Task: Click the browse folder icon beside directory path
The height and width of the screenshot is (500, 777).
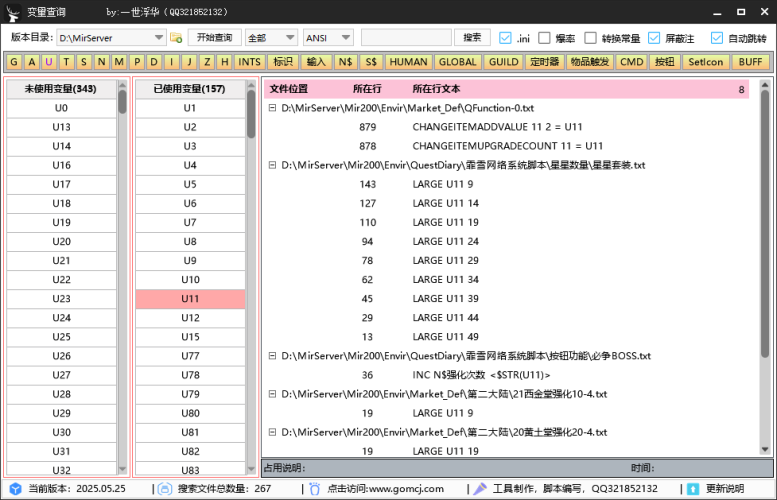Action: [x=176, y=38]
